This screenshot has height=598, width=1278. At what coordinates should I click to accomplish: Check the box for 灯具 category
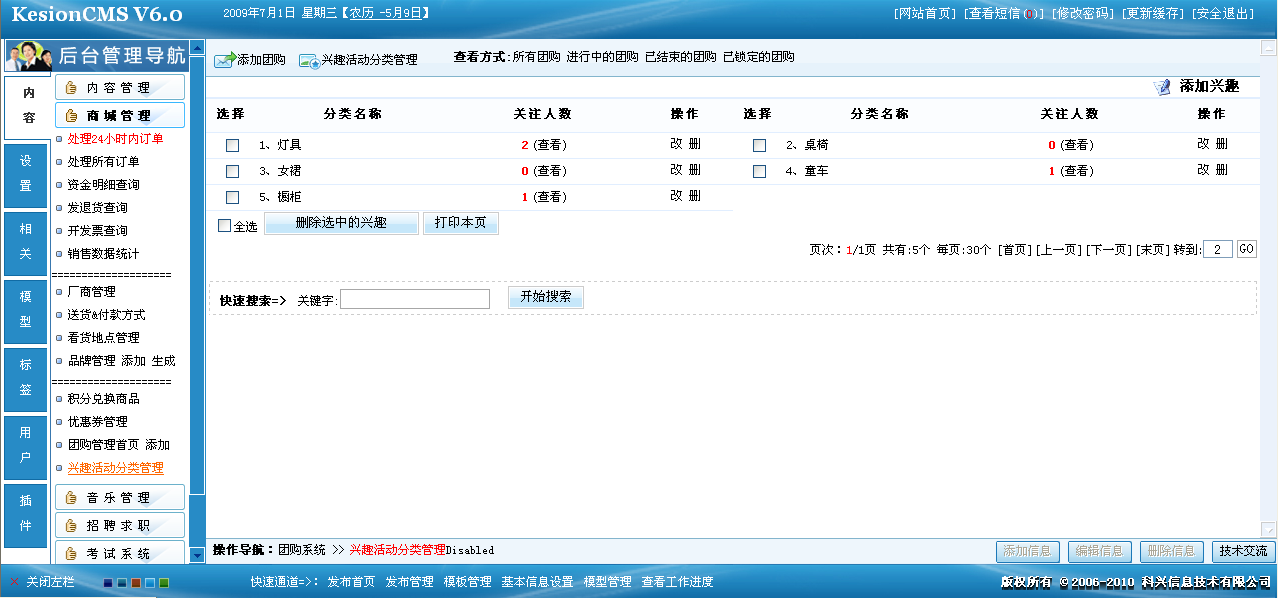coord(233,146)
